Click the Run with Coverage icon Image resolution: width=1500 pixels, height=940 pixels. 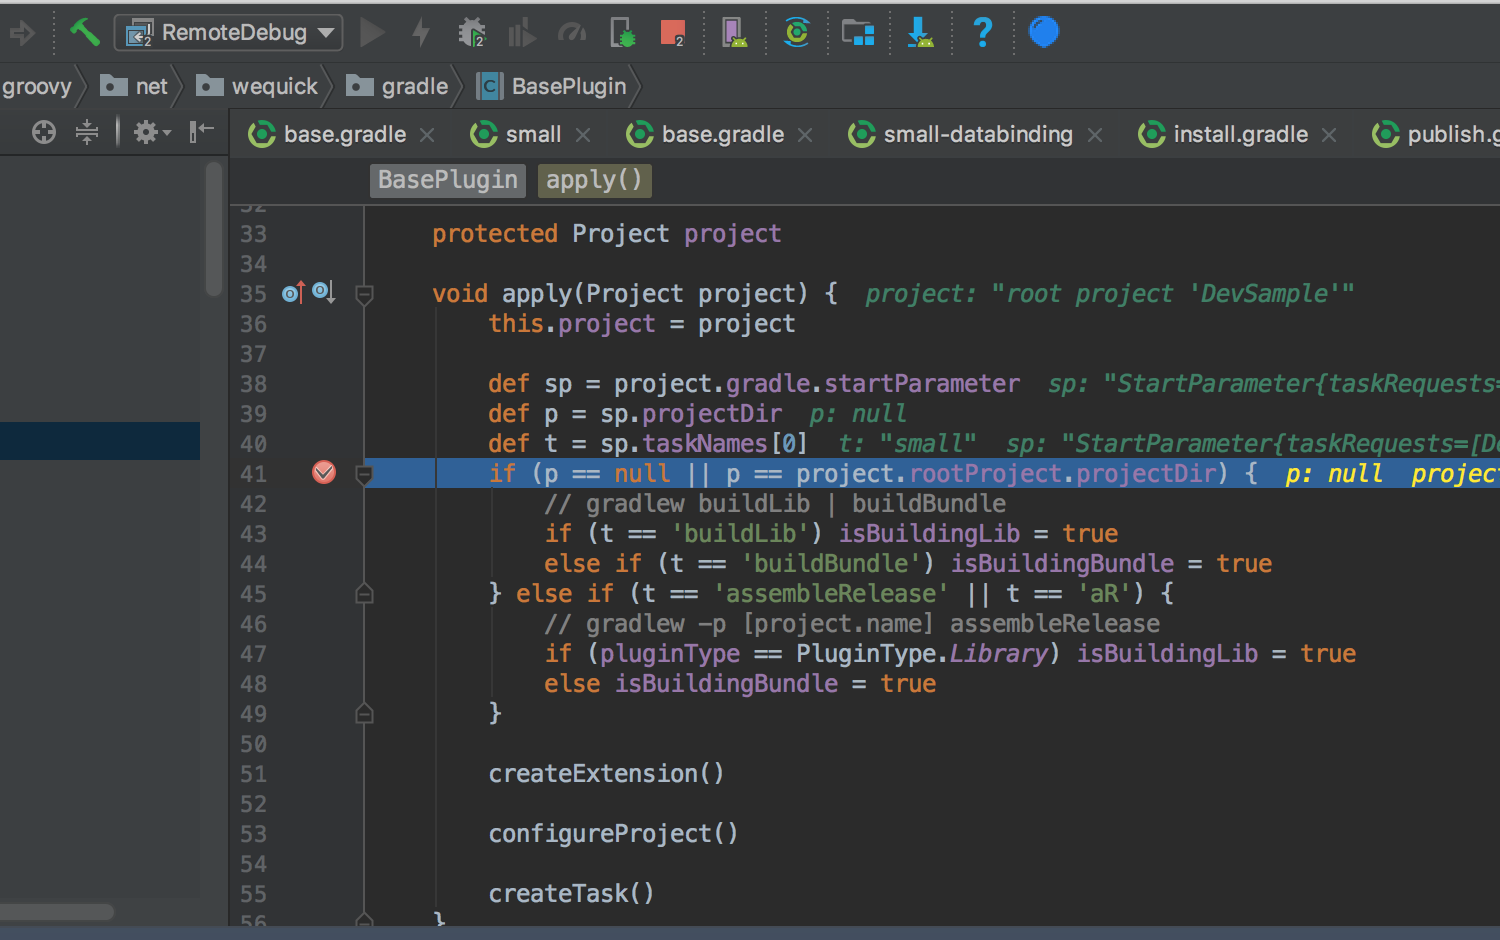click(x=521, y=33)
